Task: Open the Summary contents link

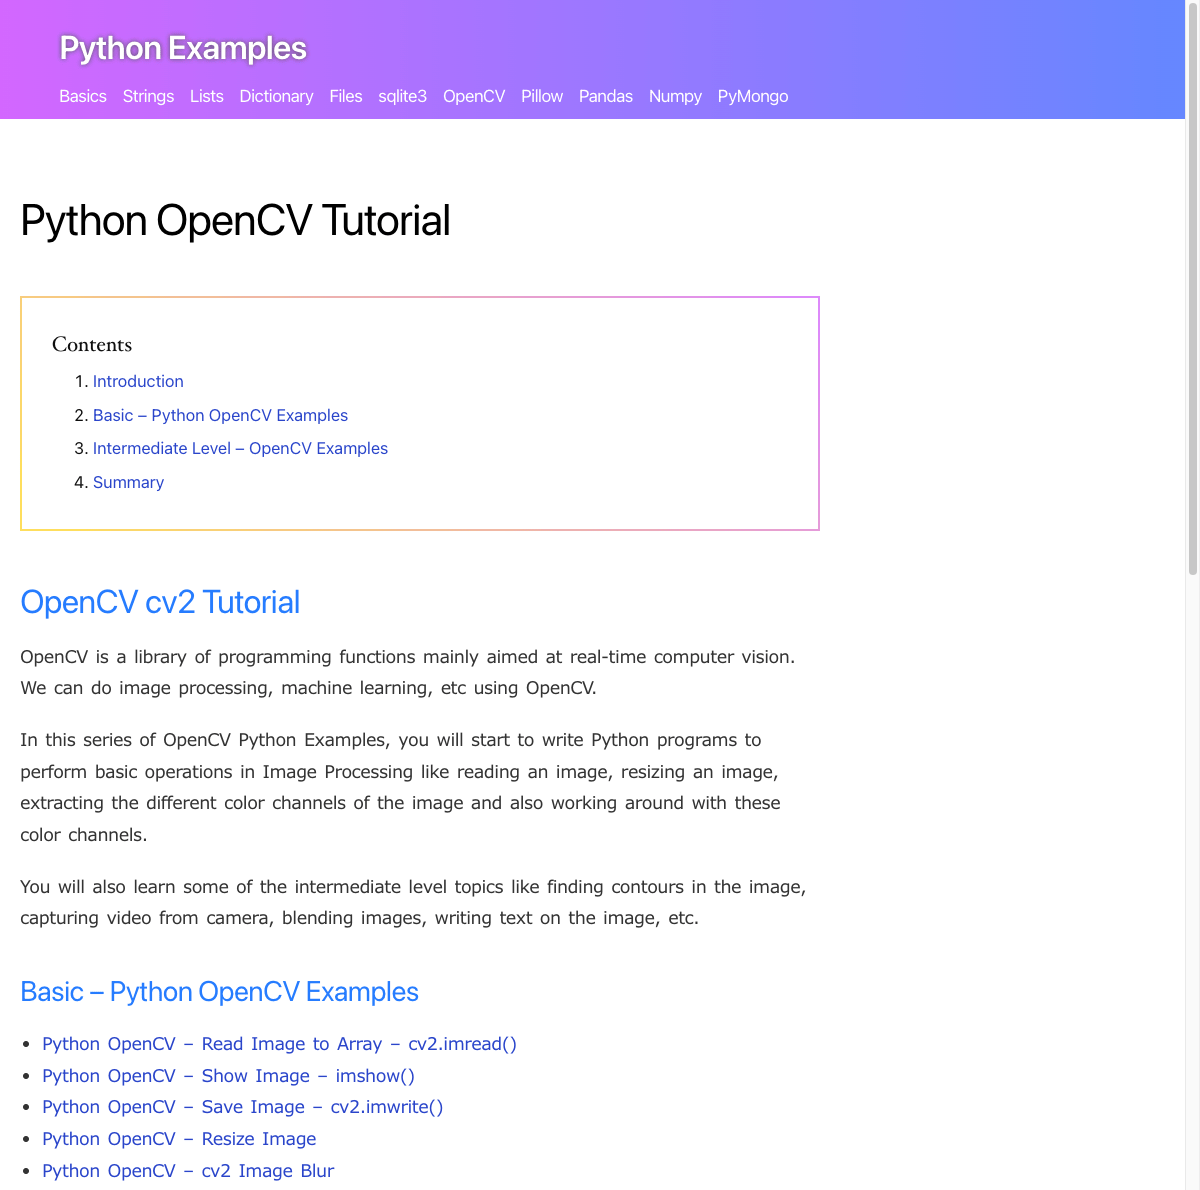Action: pyautogui.click(x=128, y=482)
